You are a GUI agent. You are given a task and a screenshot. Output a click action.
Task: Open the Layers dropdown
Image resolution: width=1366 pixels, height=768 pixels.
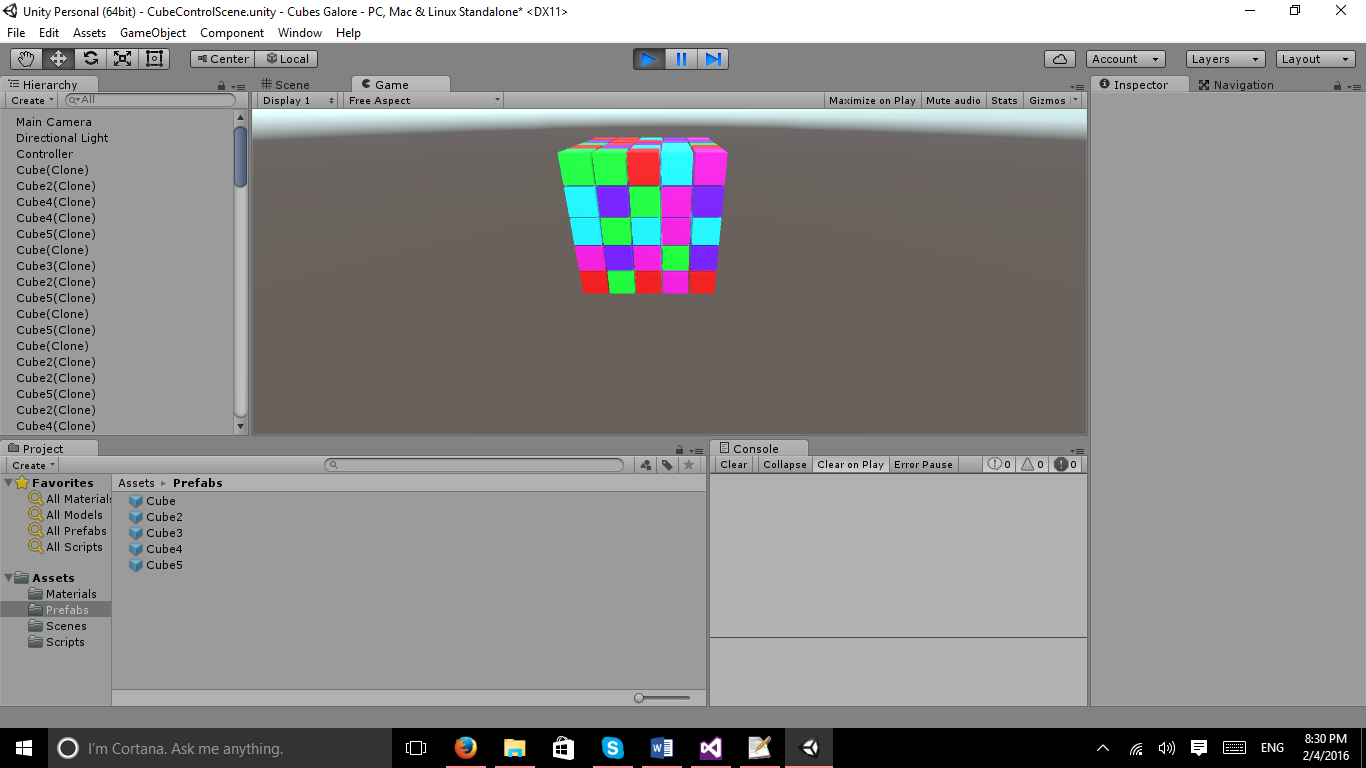[x=1225, y=59]
